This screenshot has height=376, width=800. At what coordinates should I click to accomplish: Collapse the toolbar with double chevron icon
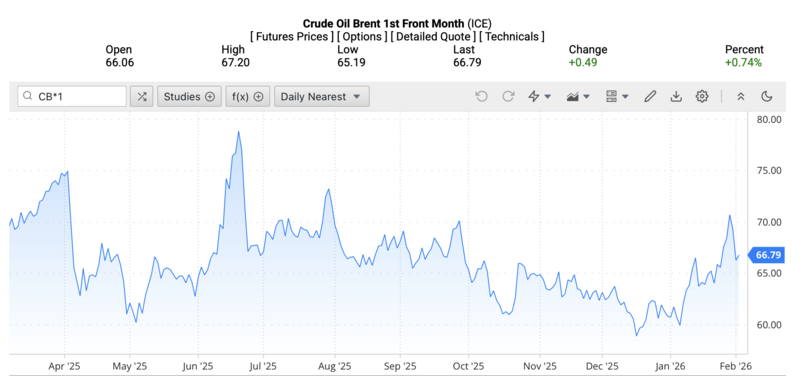pyautogui.click(x=741, y=96)
